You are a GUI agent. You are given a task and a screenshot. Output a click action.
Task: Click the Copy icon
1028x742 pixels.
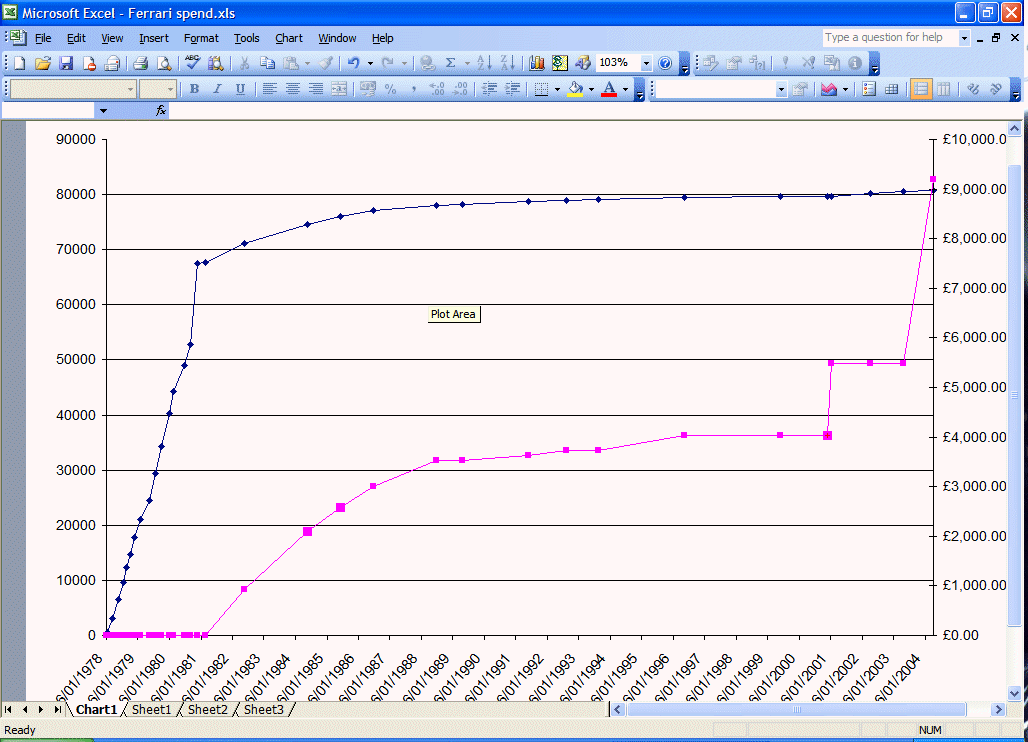point(267,63)
